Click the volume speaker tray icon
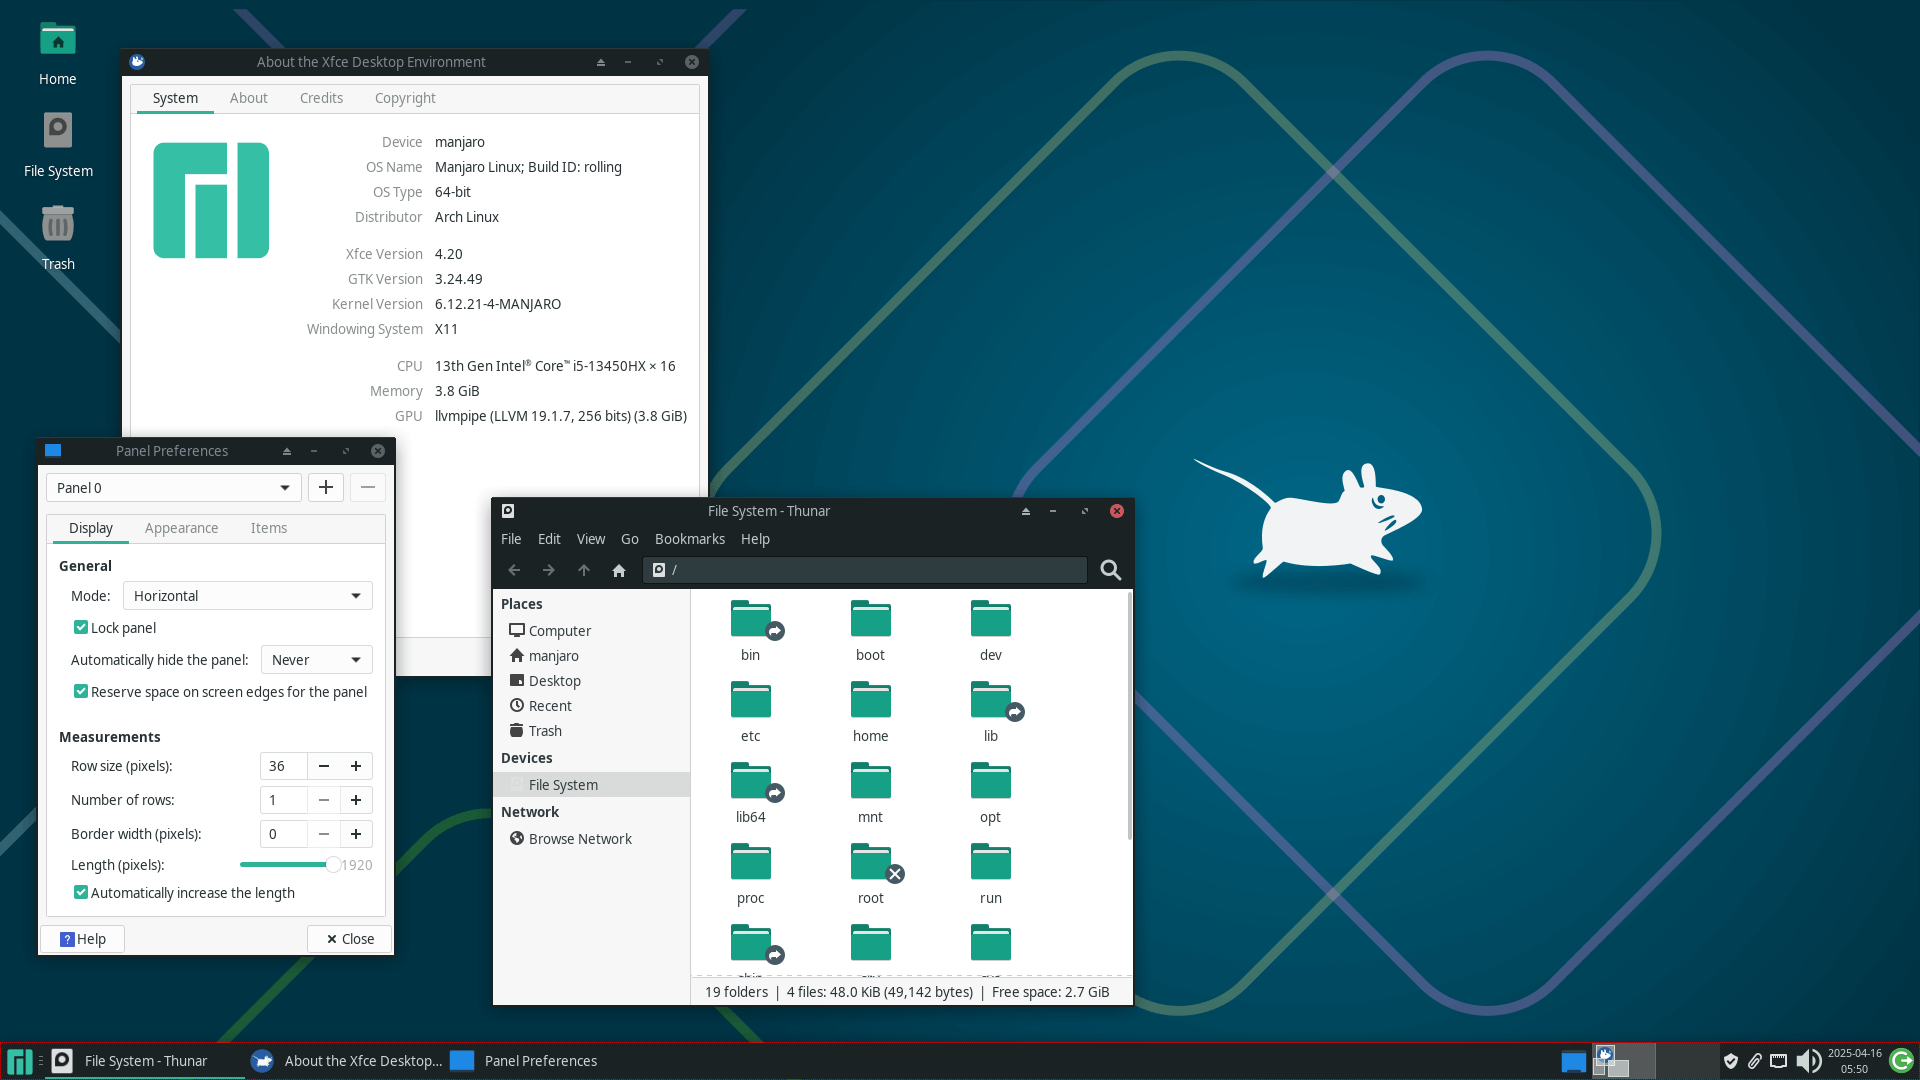Screen dimensions: 1920x1080 pyautogui.click(x=1807, y=1061)
